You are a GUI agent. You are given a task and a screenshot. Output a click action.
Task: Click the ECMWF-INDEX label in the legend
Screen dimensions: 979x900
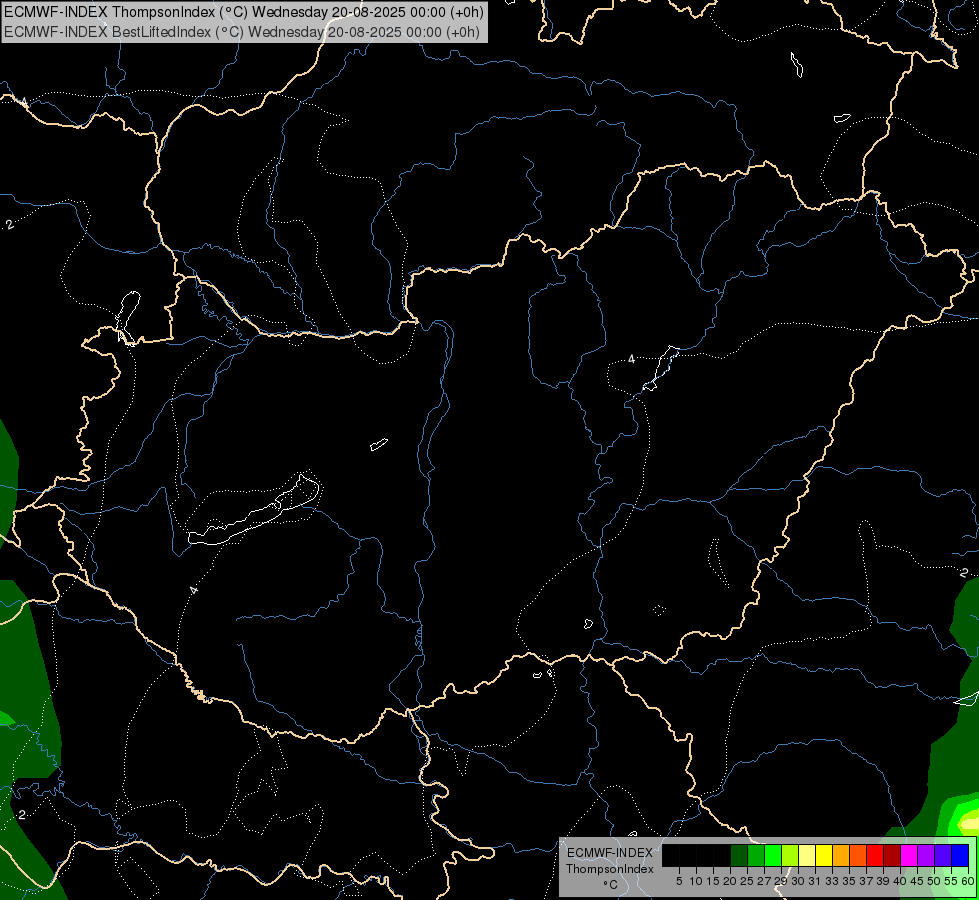coord(609,853)
